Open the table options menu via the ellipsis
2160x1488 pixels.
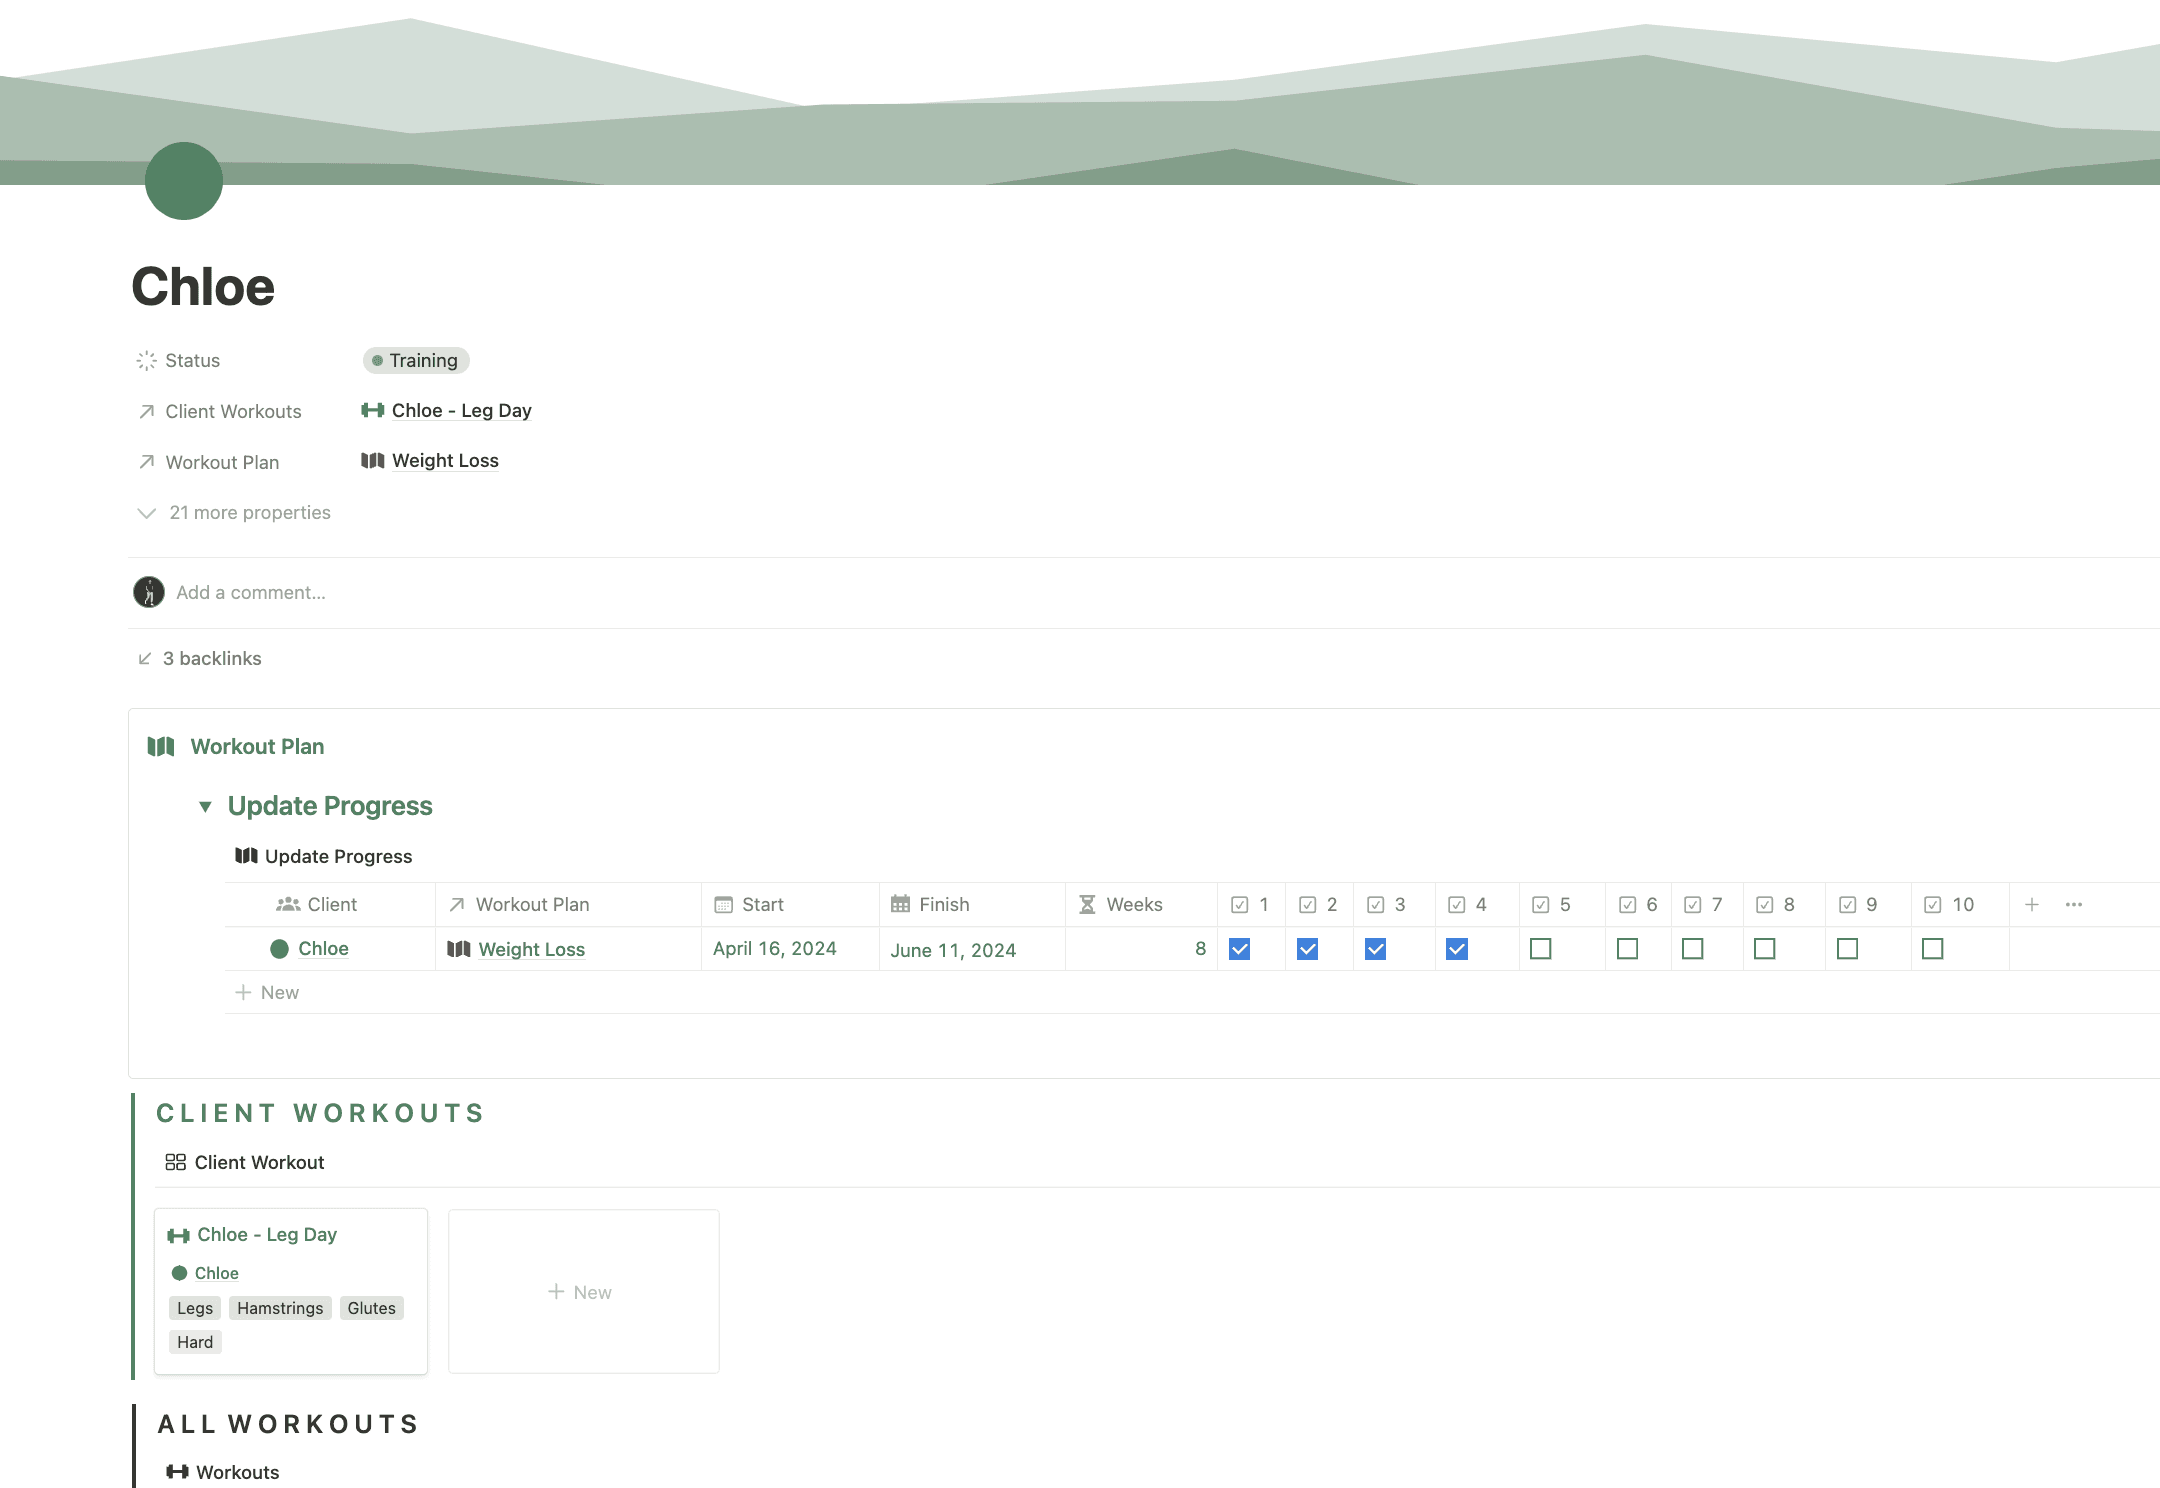(x=2074, y=904)
